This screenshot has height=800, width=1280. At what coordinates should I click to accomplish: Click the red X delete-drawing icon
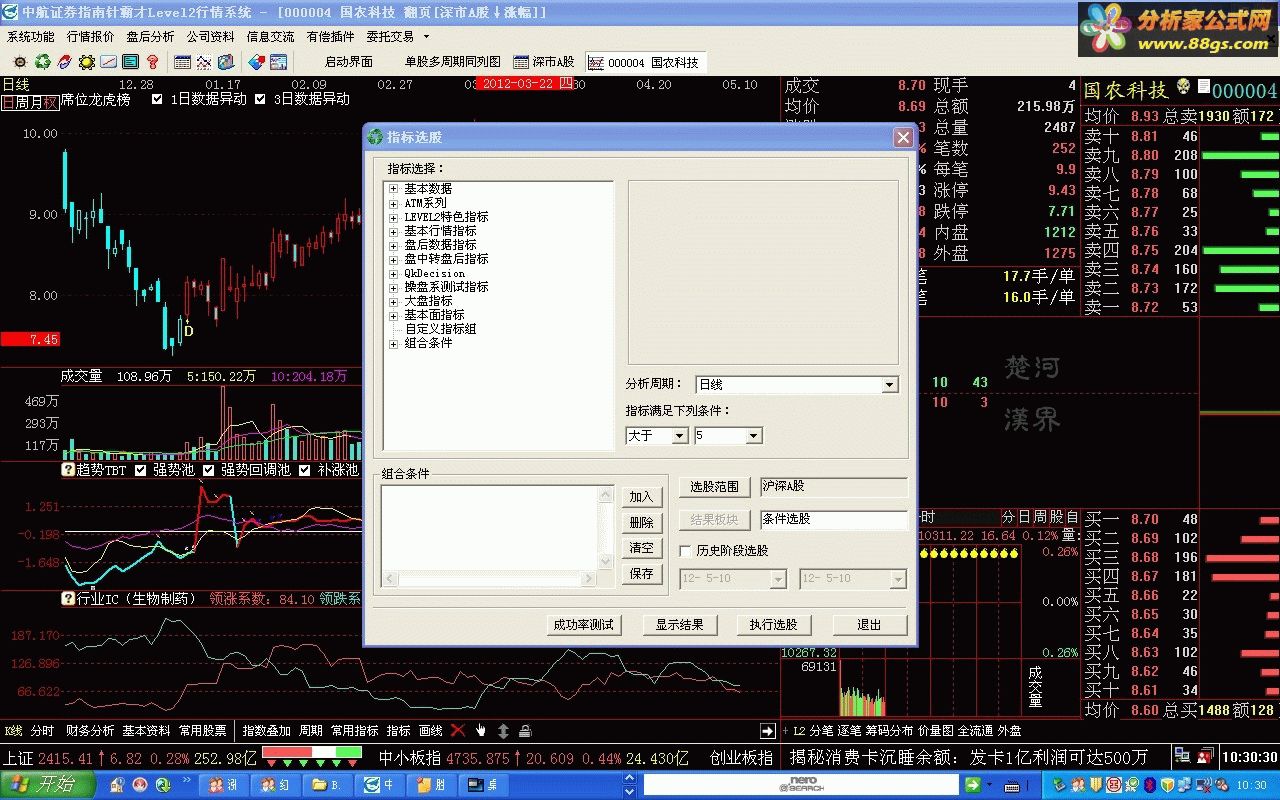point(458,731)
